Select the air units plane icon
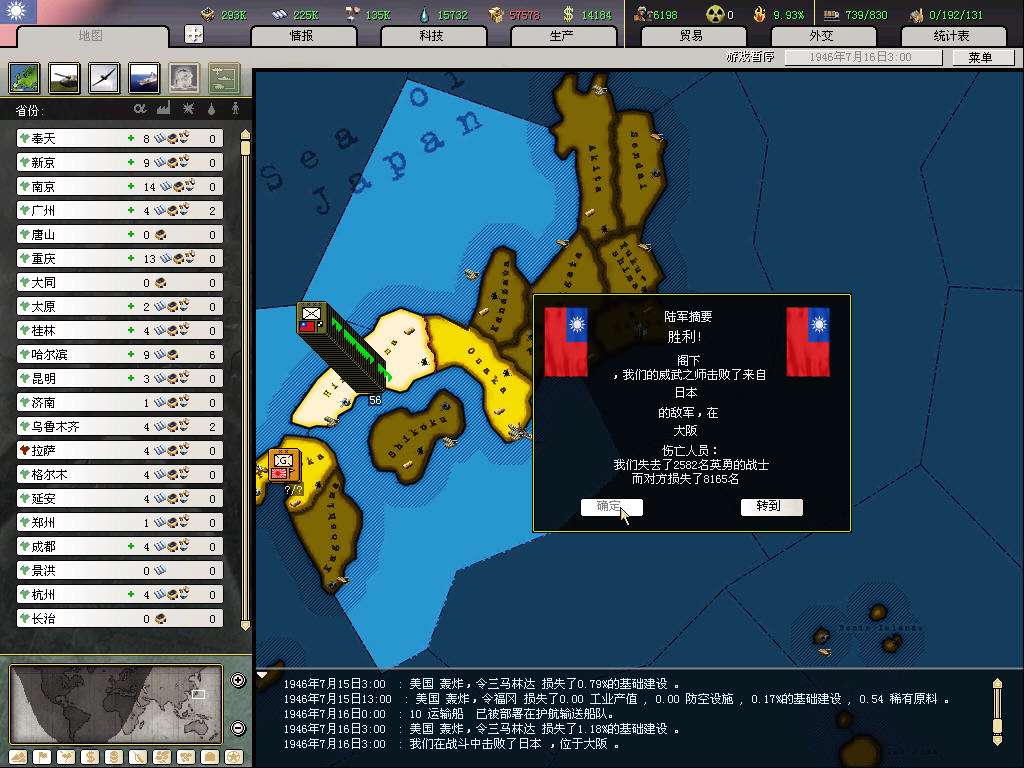The image size is (1024, 768). point(104,78)
